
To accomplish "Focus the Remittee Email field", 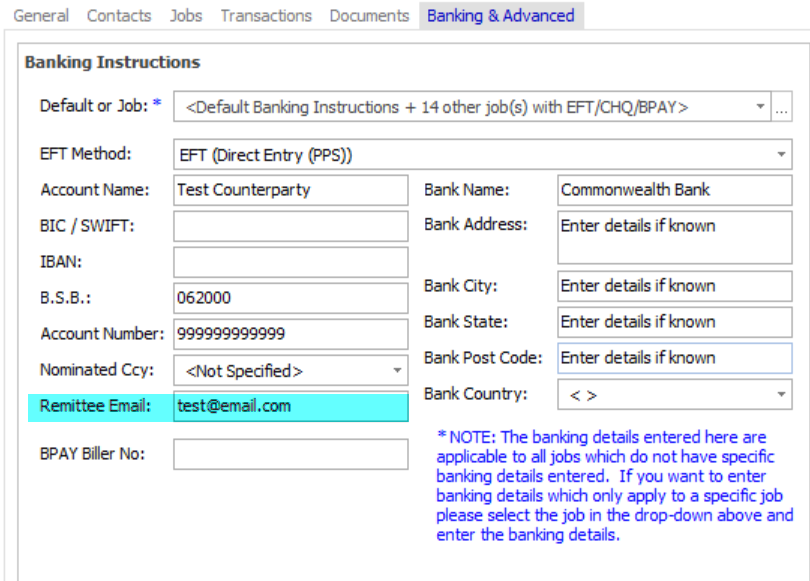I will (290, 407).
